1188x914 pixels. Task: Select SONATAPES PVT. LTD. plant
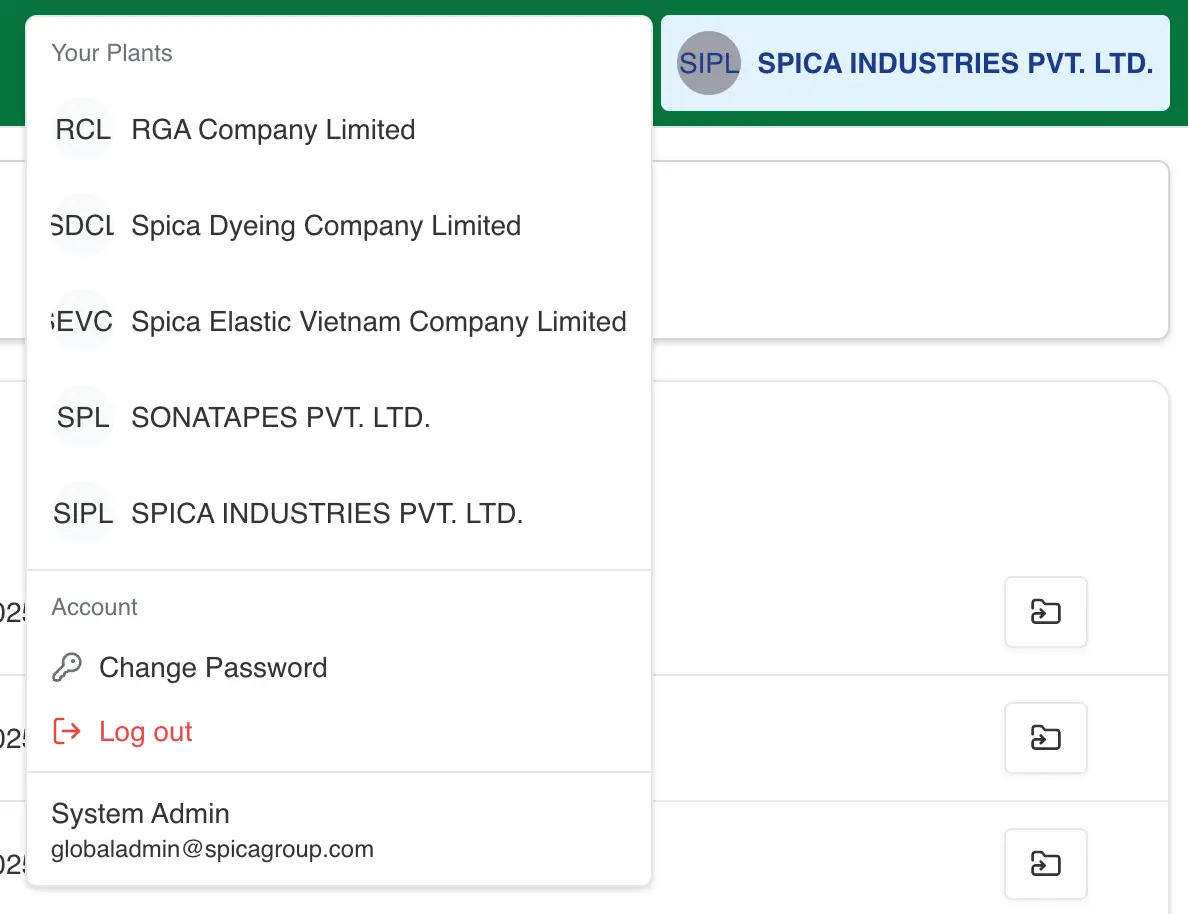[281, 418]
